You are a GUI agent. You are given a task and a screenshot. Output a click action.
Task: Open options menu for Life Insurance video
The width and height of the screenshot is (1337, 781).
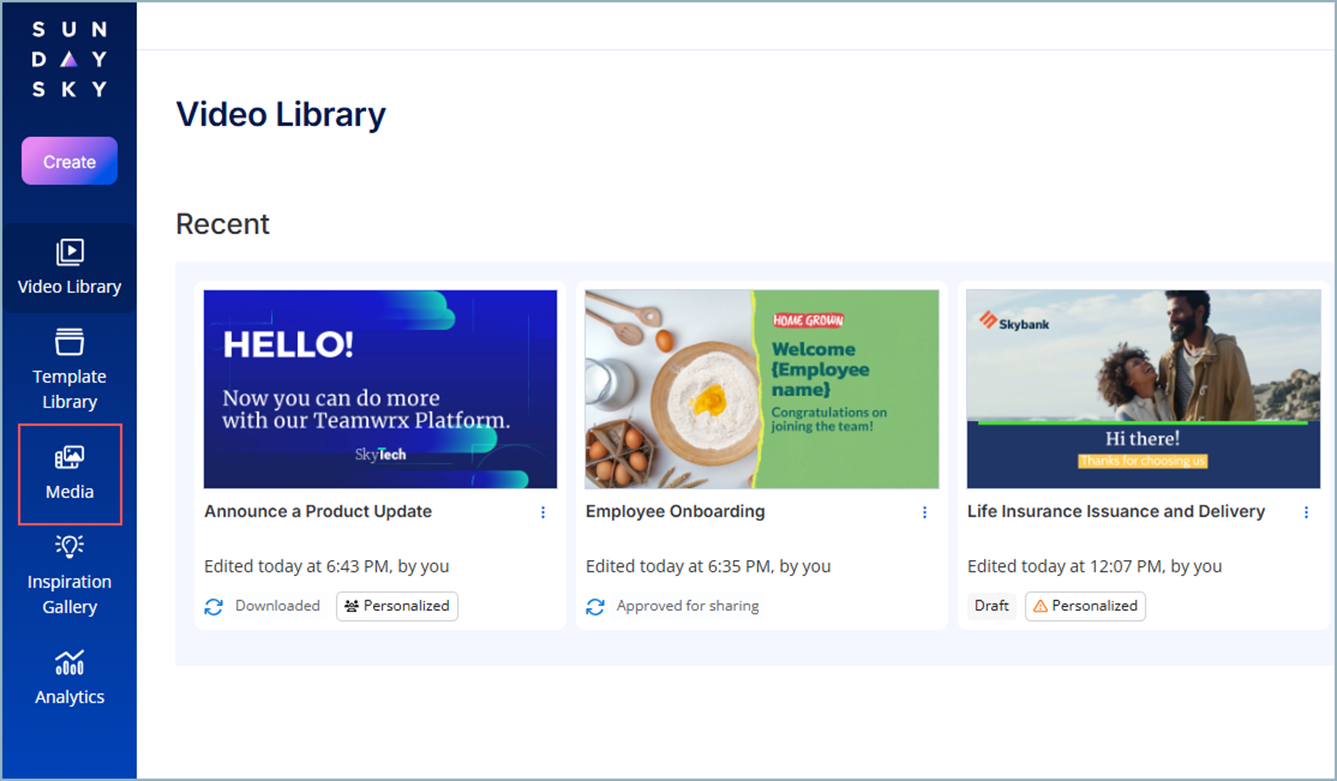click(x=1306, y=512)
